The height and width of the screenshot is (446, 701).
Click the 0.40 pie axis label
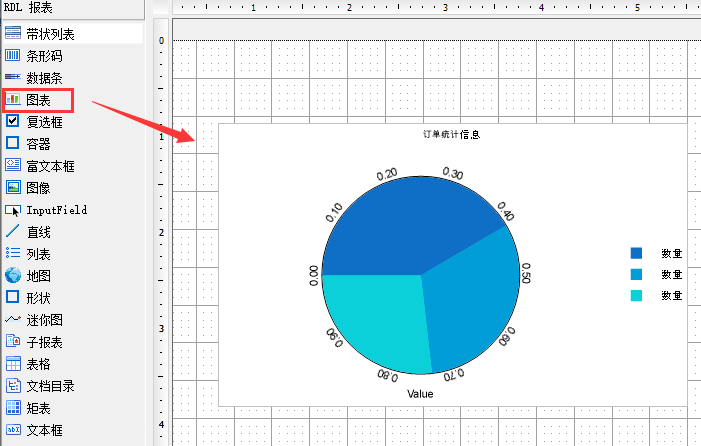pos(506,211)
